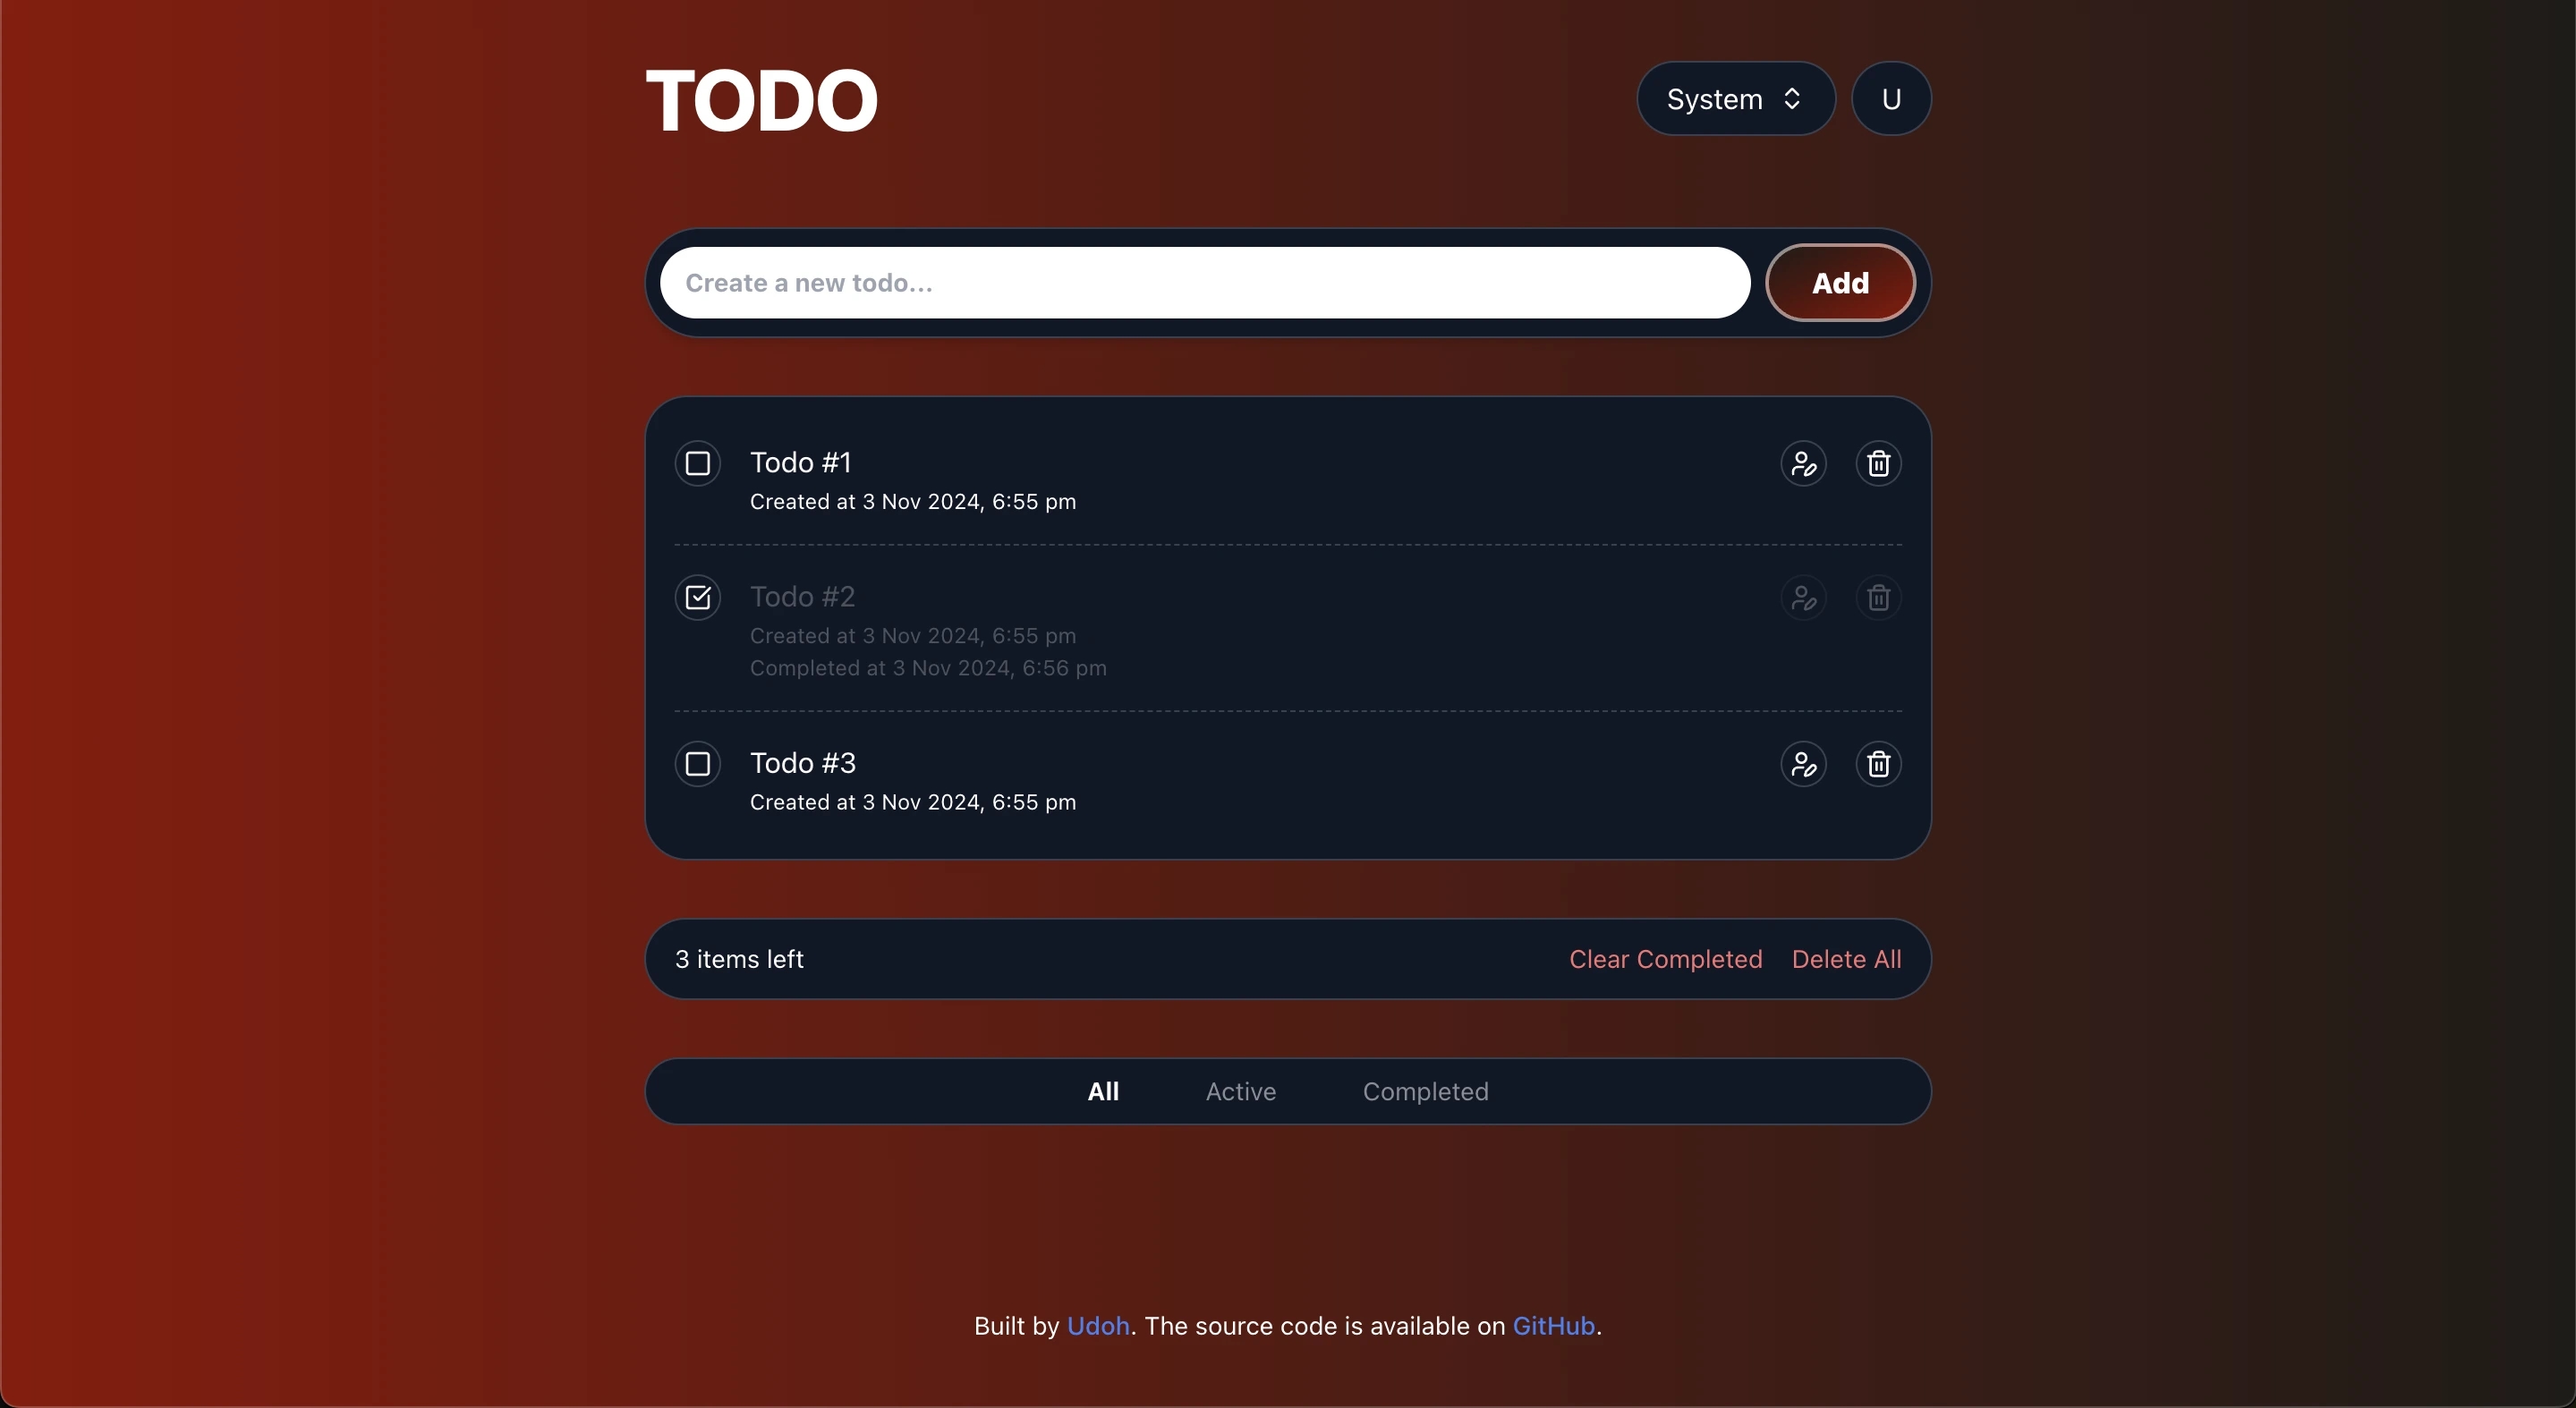Expand the System theme dropdown
This screenshot has height=1408, width=2576.
click(1733, 98)
